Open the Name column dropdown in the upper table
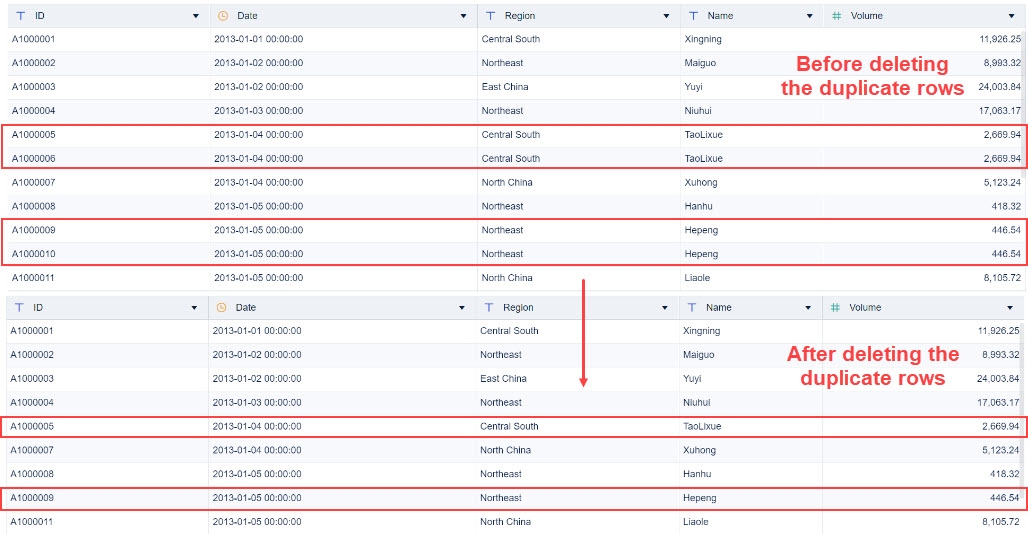The height and width of the screenshot is (534, 1028). [x=810, y=17]
